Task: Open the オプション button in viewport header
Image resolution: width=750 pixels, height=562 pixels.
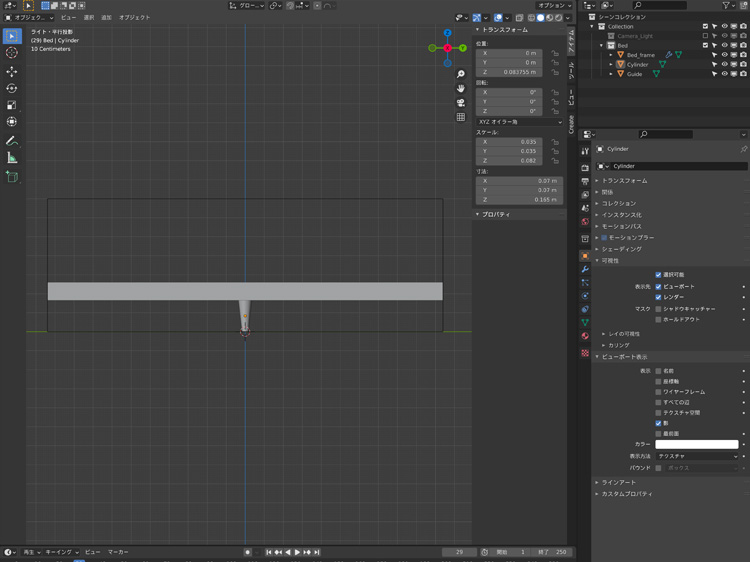Action: click(x=553, y=5)
